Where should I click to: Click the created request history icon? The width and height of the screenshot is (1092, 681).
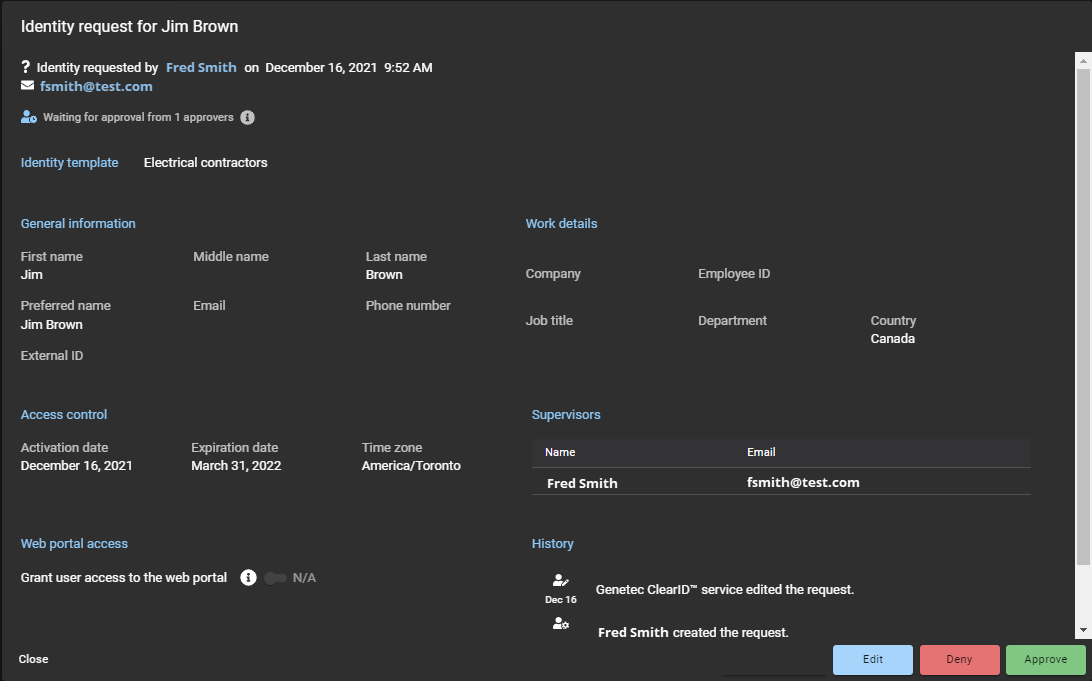coord(561,624)
